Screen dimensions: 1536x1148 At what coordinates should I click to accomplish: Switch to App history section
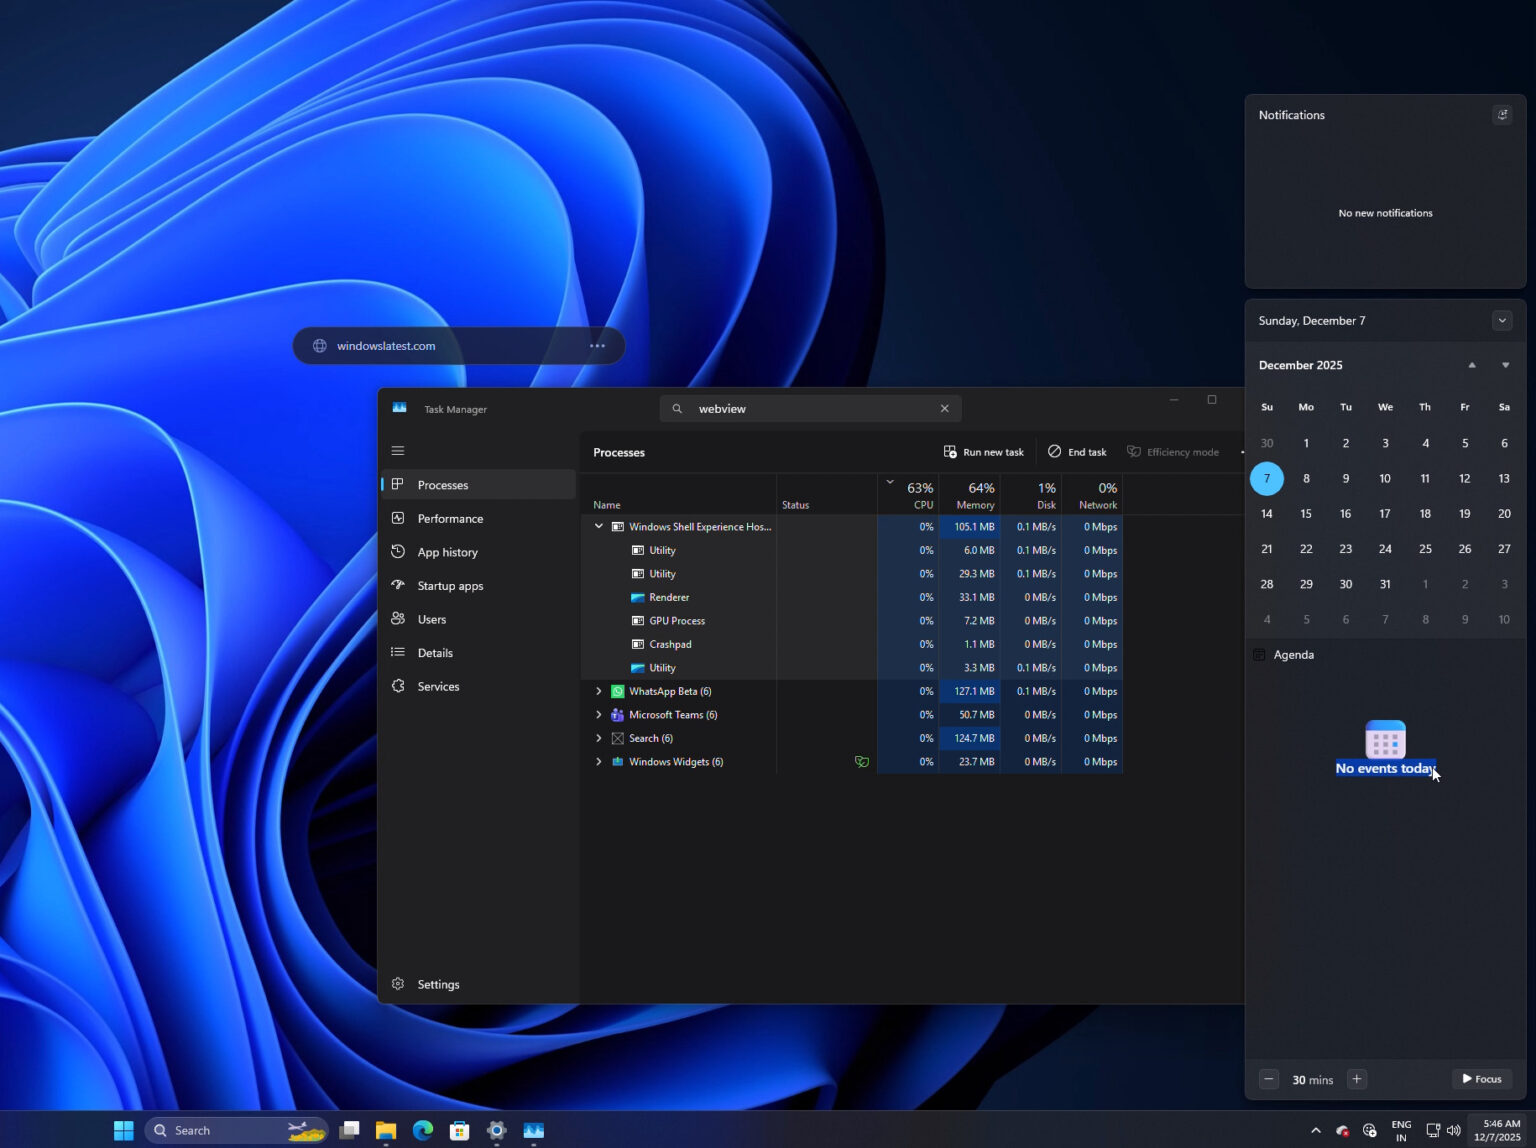click(447, 551)
